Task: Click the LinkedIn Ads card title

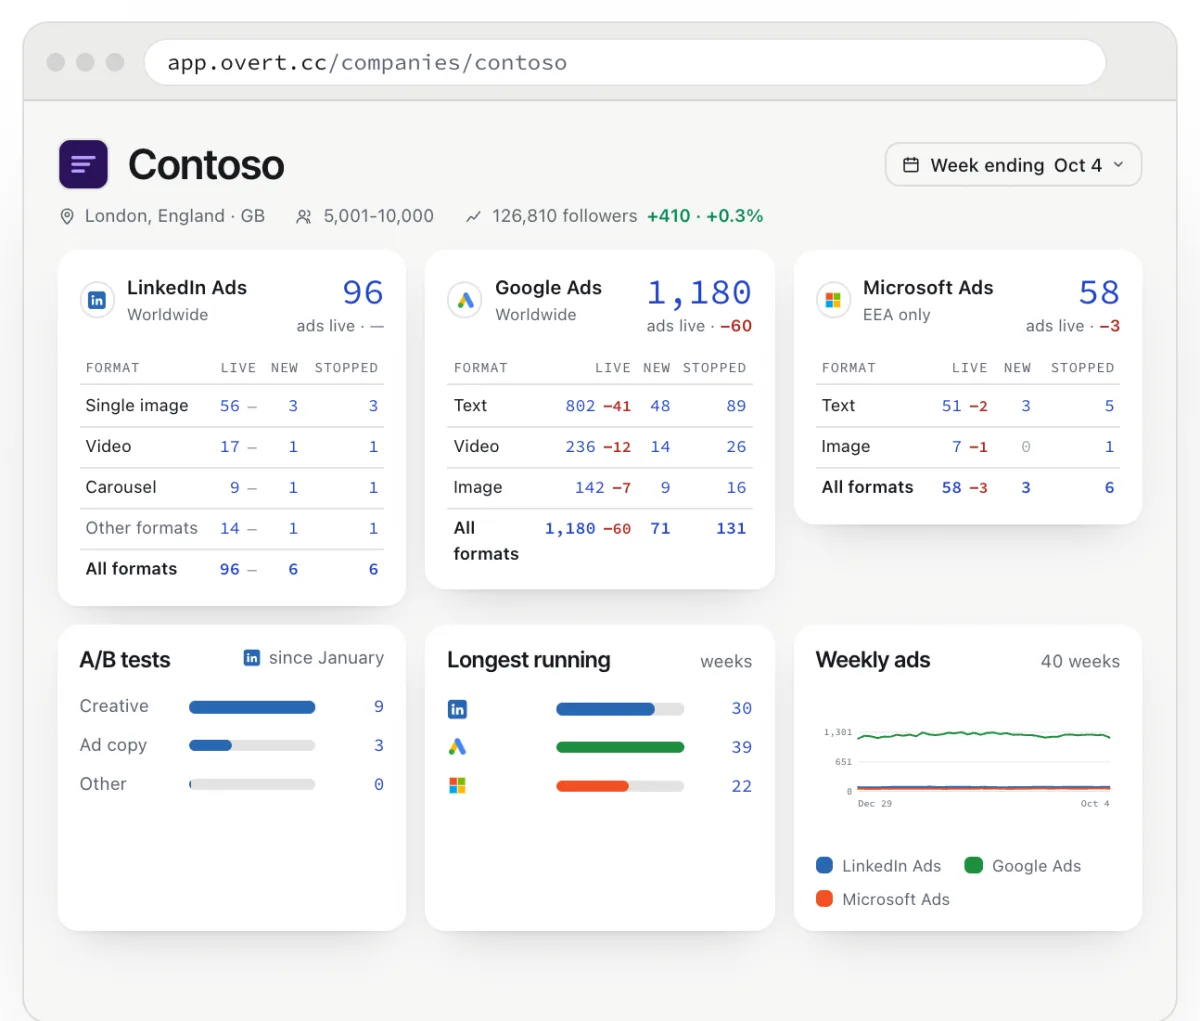Action: (x=187, y=288)
